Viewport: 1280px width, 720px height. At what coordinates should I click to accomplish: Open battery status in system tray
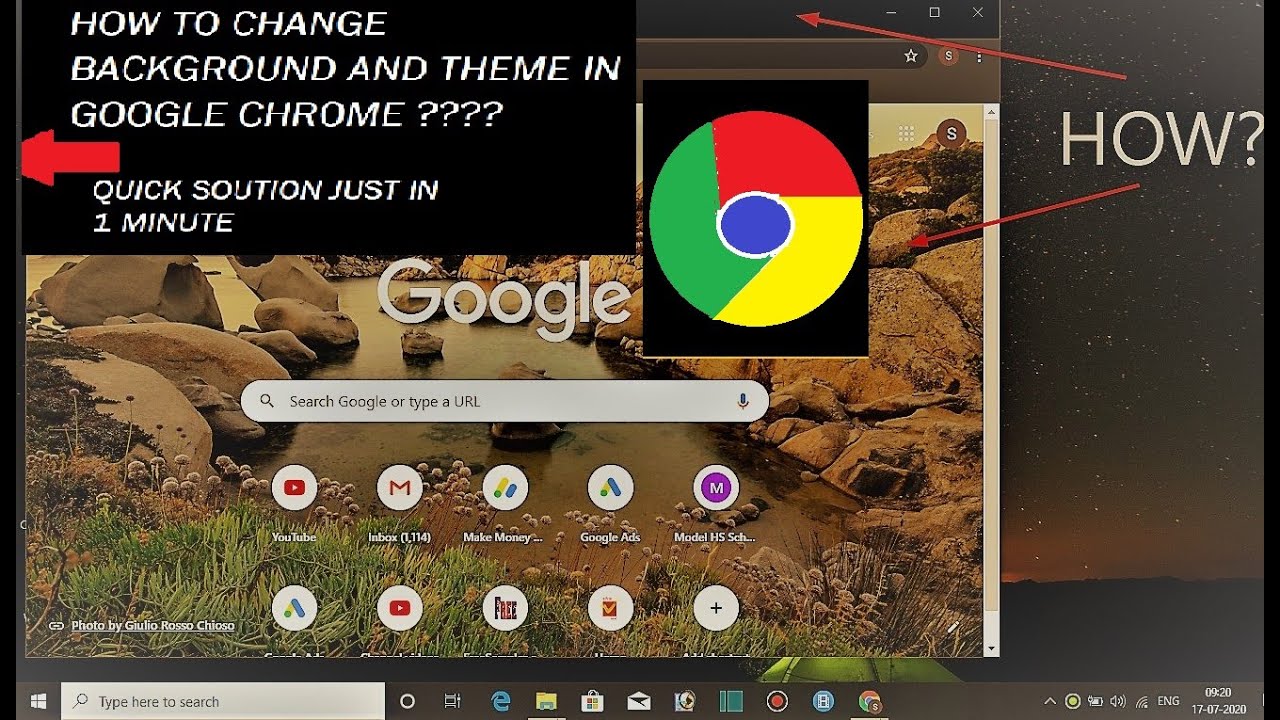click(x=1096, y=701)
